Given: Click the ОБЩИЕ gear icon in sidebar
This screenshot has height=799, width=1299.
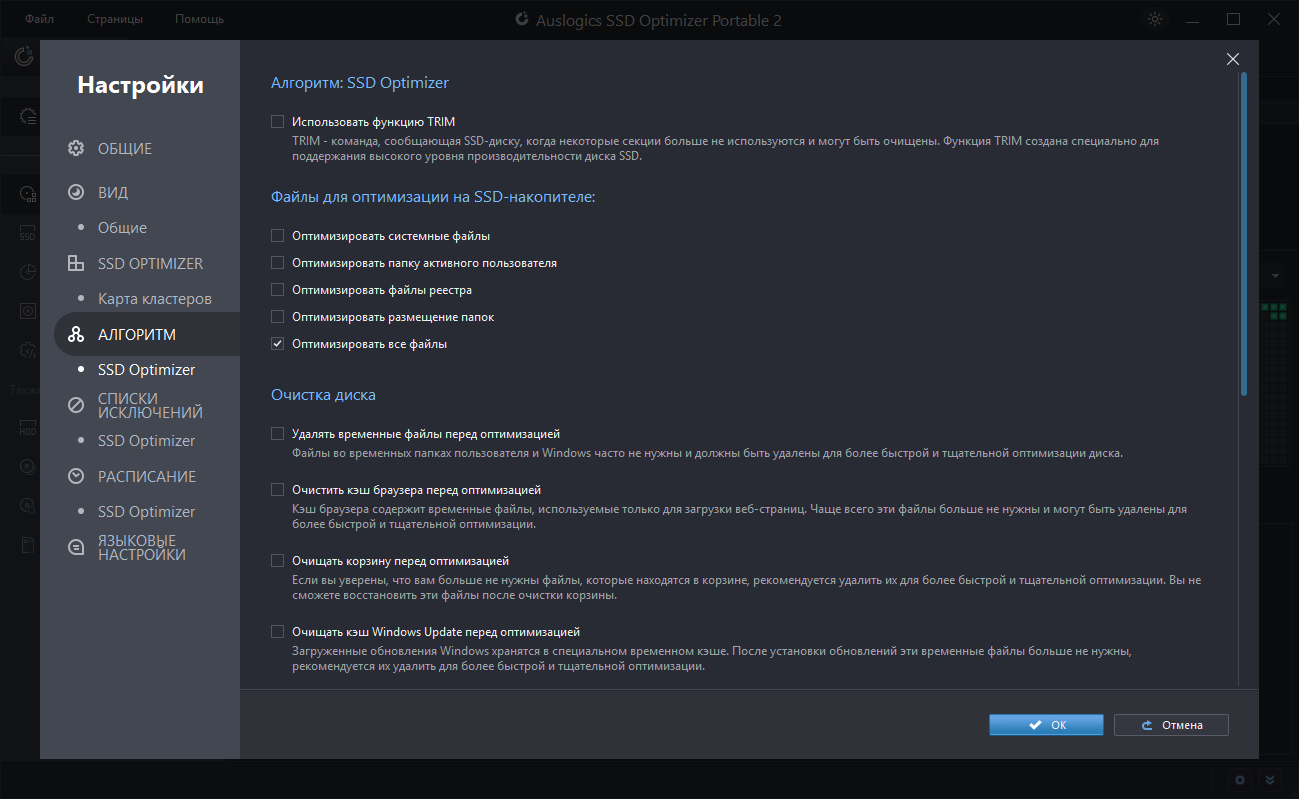Looking at the screenshot, I should click(76, 149).
